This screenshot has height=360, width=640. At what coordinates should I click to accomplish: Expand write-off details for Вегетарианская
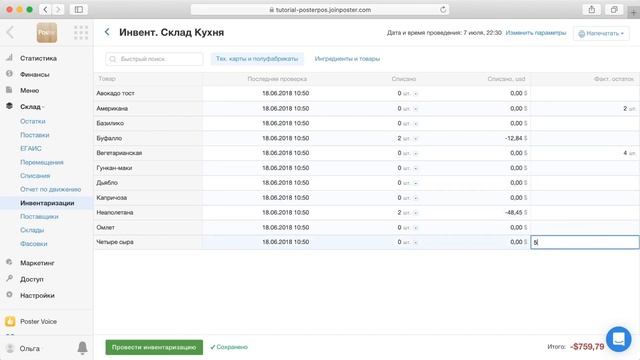pyautogui.click(x=416, y=153)
